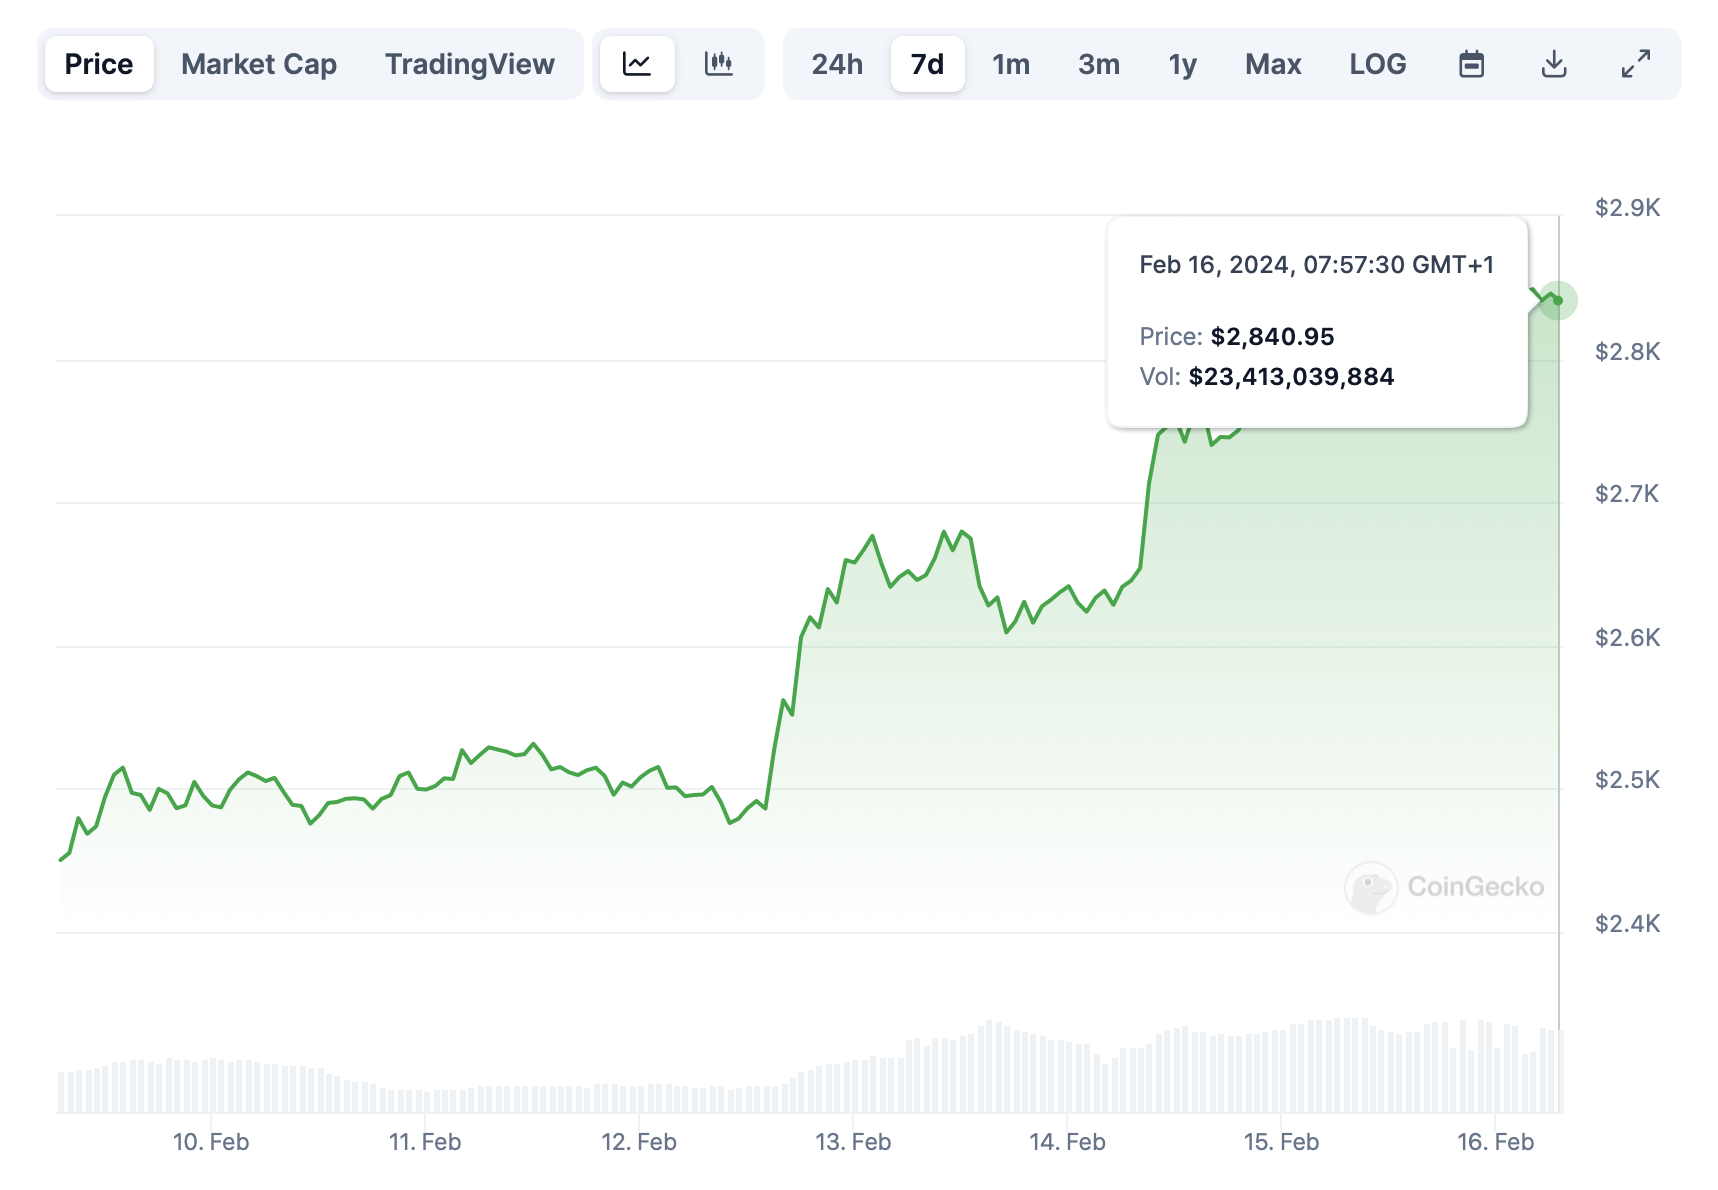Expand chart to fullscreen
This screenshot has height=1190, width=1718.
point(1635,64)
